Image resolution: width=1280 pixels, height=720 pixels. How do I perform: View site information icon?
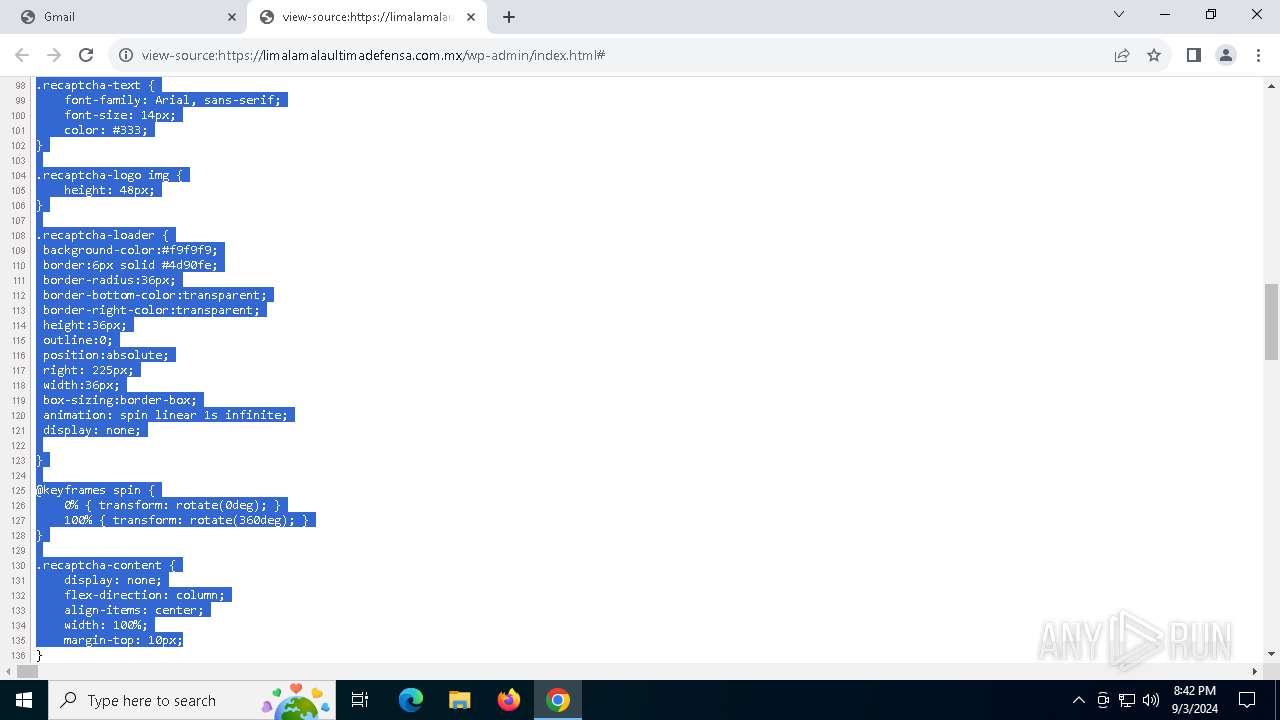pyautogui.click(x=126, y=55)
